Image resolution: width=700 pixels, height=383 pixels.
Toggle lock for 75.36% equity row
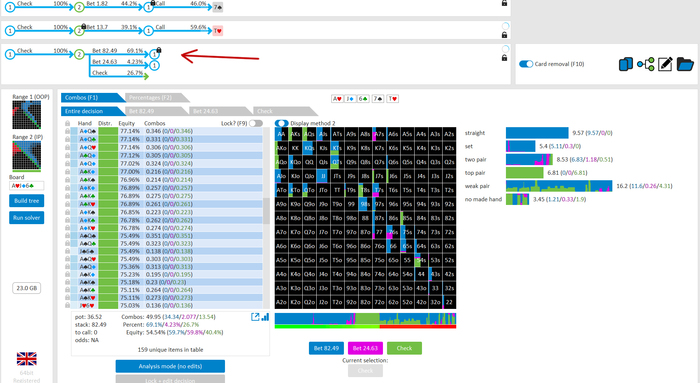click(x=67, y=266)
